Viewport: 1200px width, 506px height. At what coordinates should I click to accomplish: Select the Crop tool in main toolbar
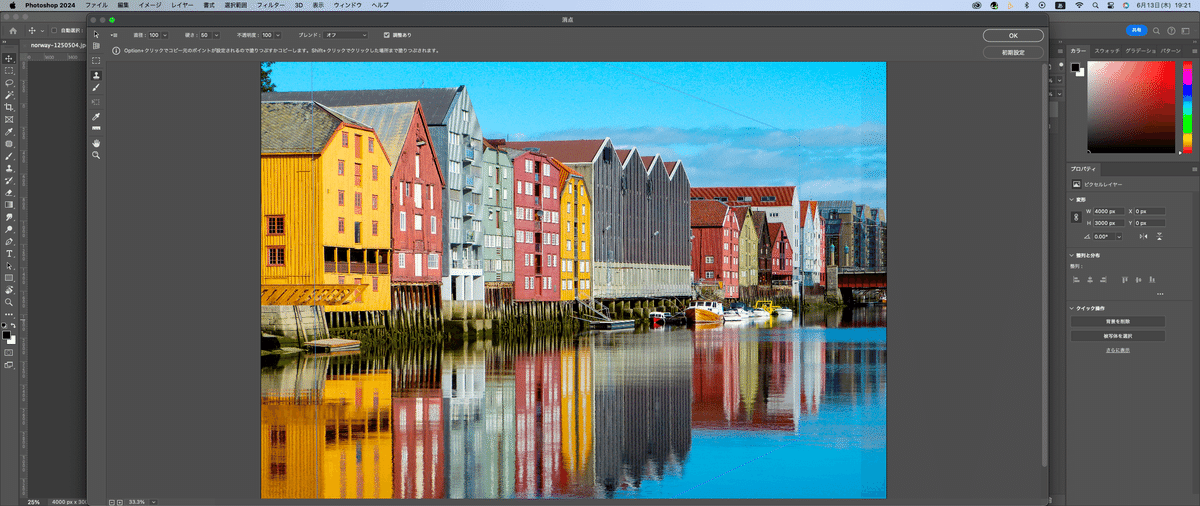click(x=9, y=107)
